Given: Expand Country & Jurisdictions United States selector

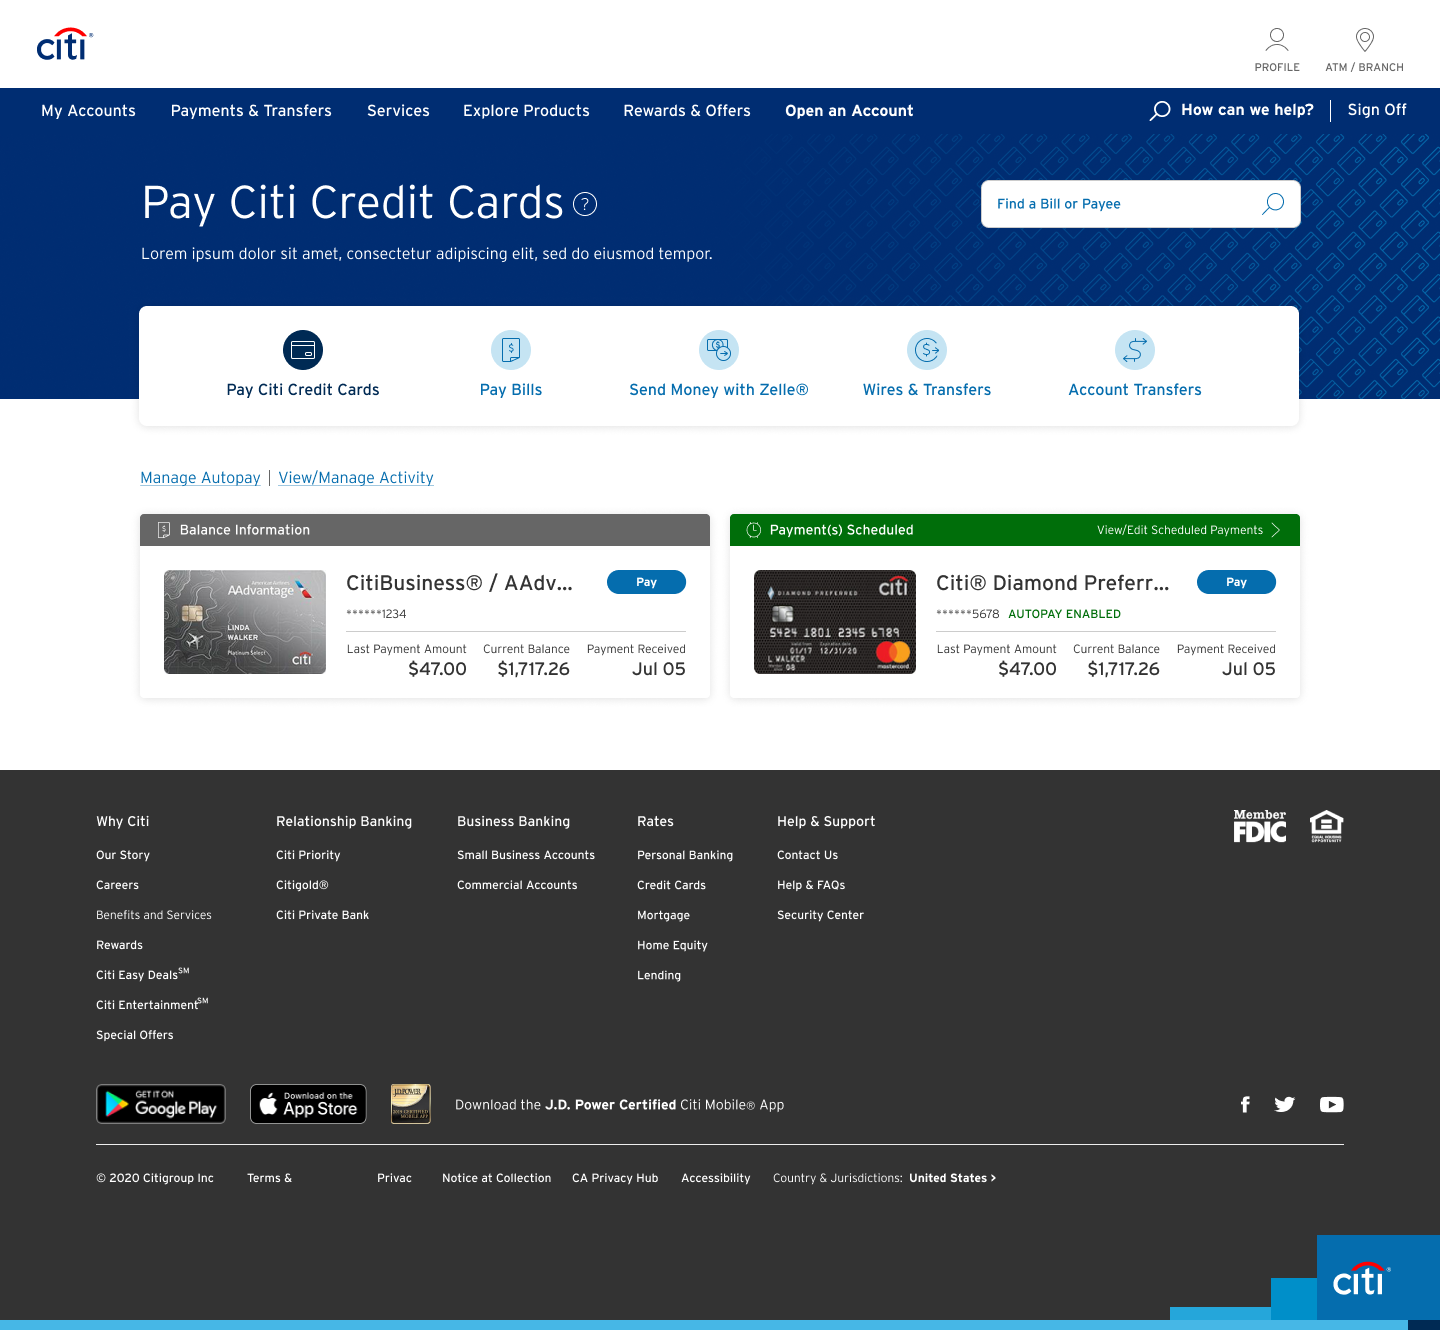Looking at the screenshot, I should click(952, 1178).
